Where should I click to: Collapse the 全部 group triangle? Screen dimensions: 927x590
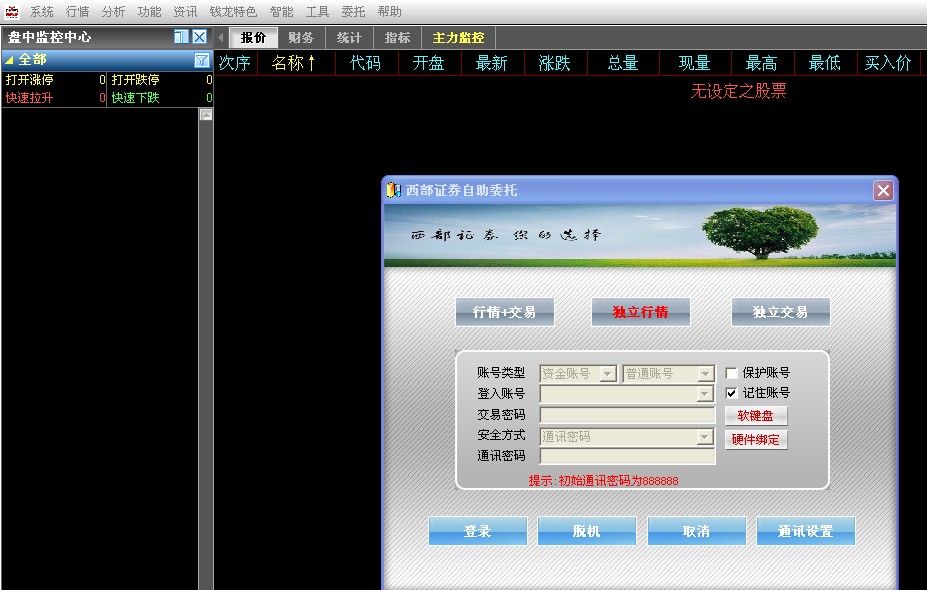(12, 60)
